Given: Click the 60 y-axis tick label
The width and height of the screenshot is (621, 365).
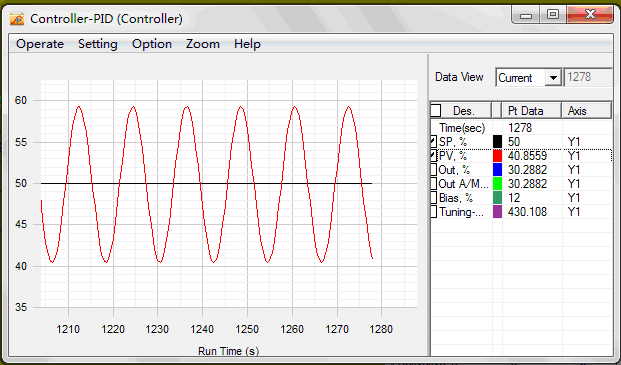Looking at the screenshot, I should [x=21, y=100].
